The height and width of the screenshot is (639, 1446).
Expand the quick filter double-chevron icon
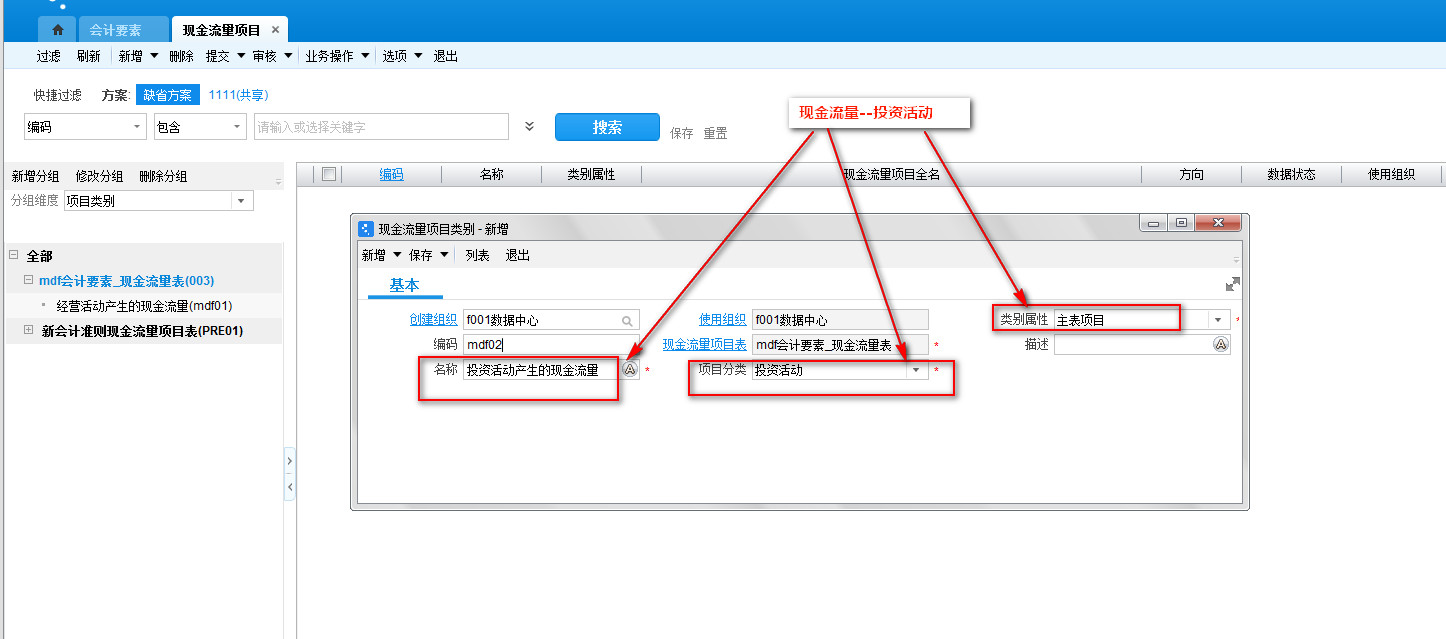530,127
